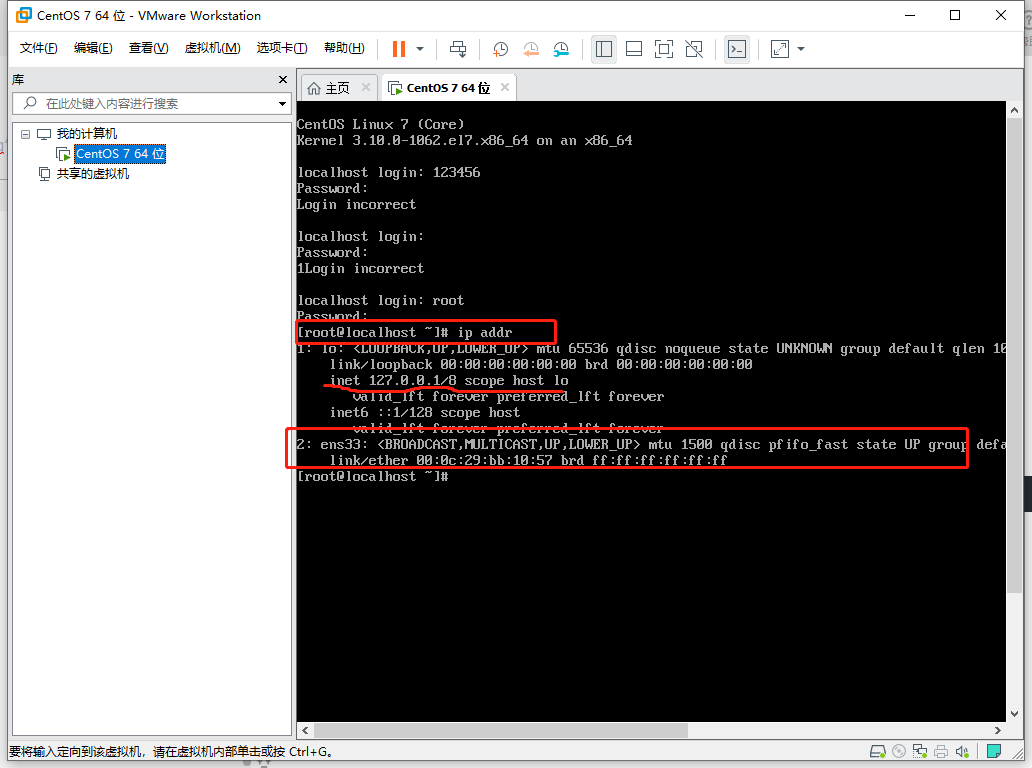The width and height of the screenshot is (1032, 768).
Task: Maximize the VMware Workstation window
Action: (x=955, y=15)
